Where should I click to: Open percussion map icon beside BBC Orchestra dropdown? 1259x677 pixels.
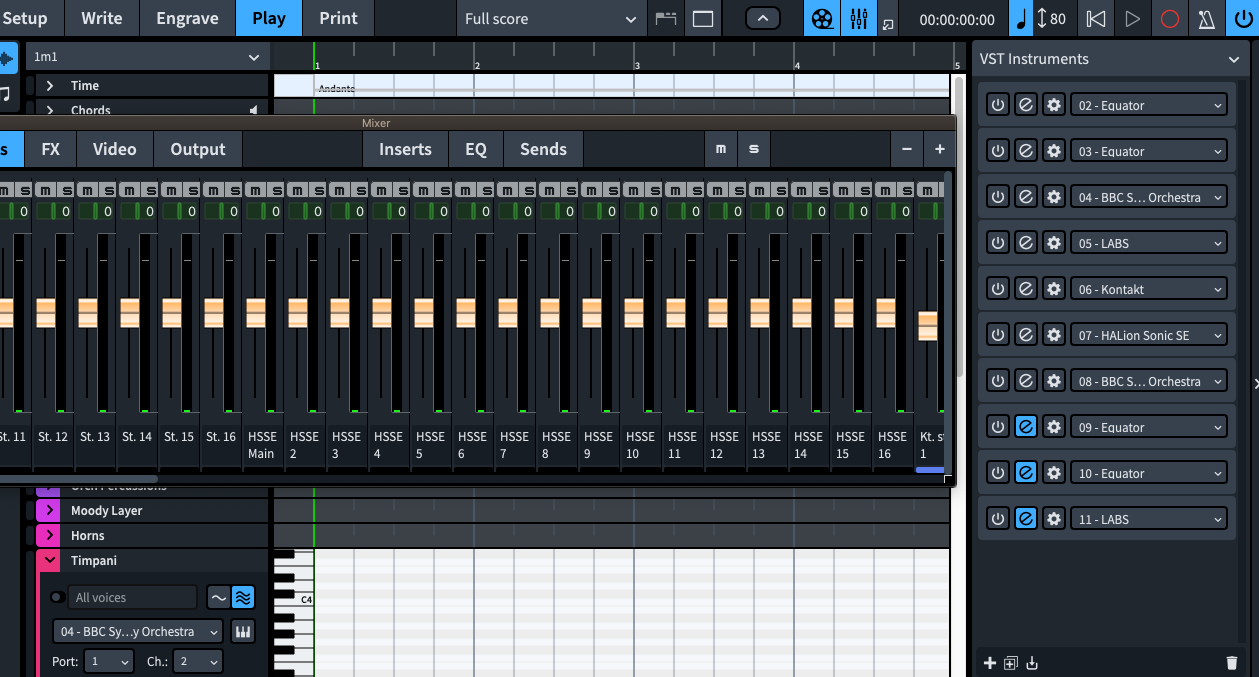(x=242, y=632)
